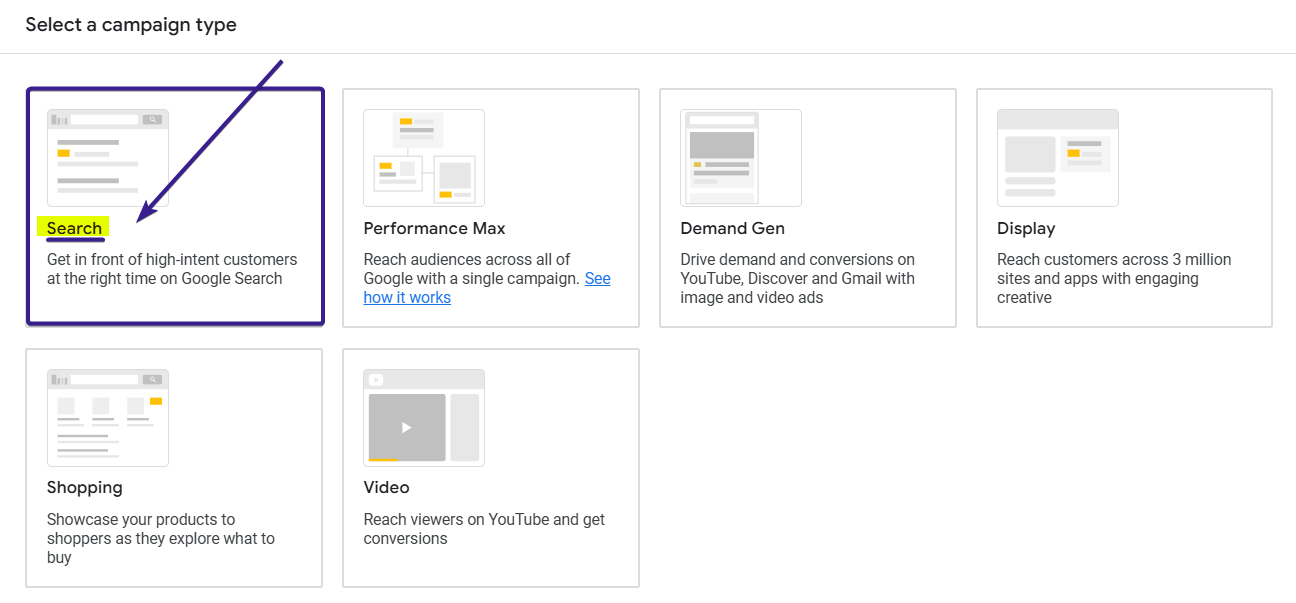Click the Search campaign preview thumbnail
Viewport: 1296px width, 603px height.
[x=107, y=157]
